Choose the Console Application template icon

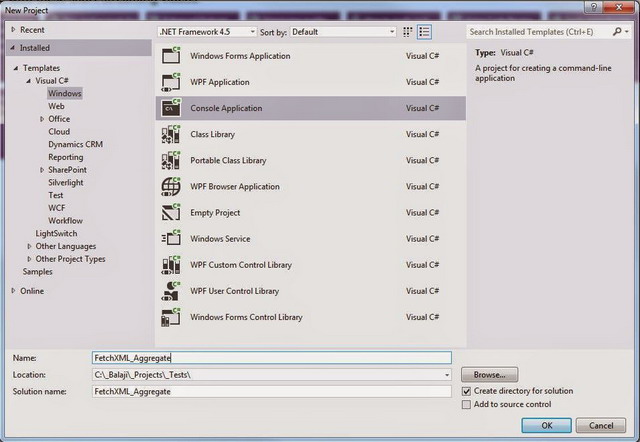click(x=171, y=108)
